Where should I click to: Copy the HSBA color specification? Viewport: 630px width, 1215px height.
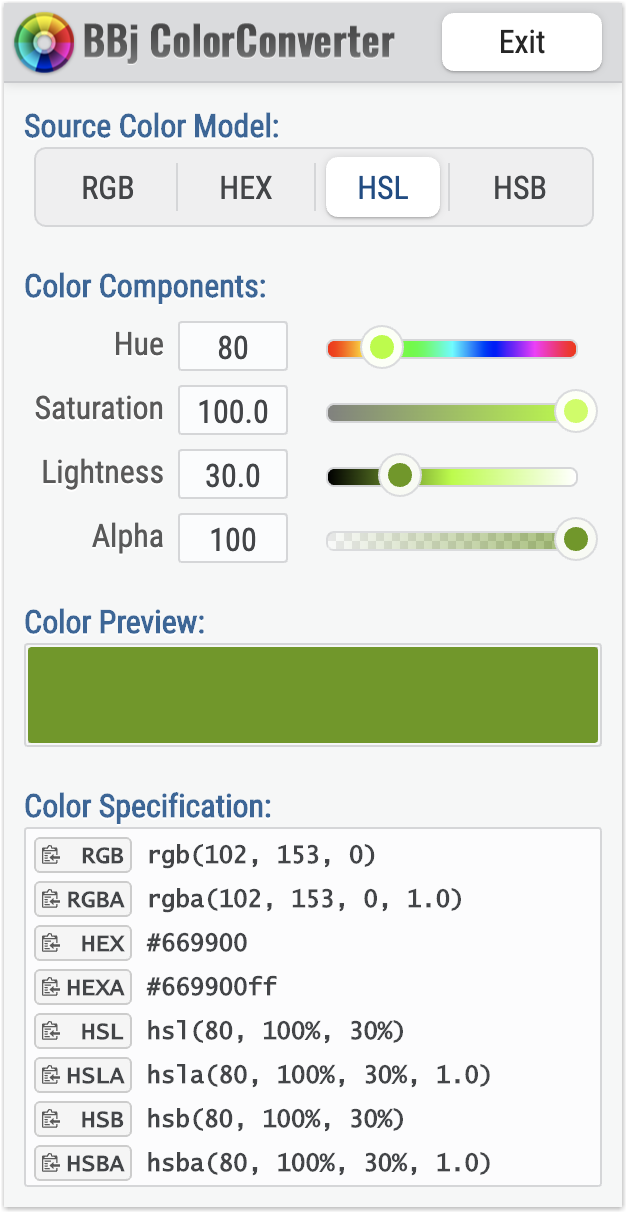click(84, 1163)
